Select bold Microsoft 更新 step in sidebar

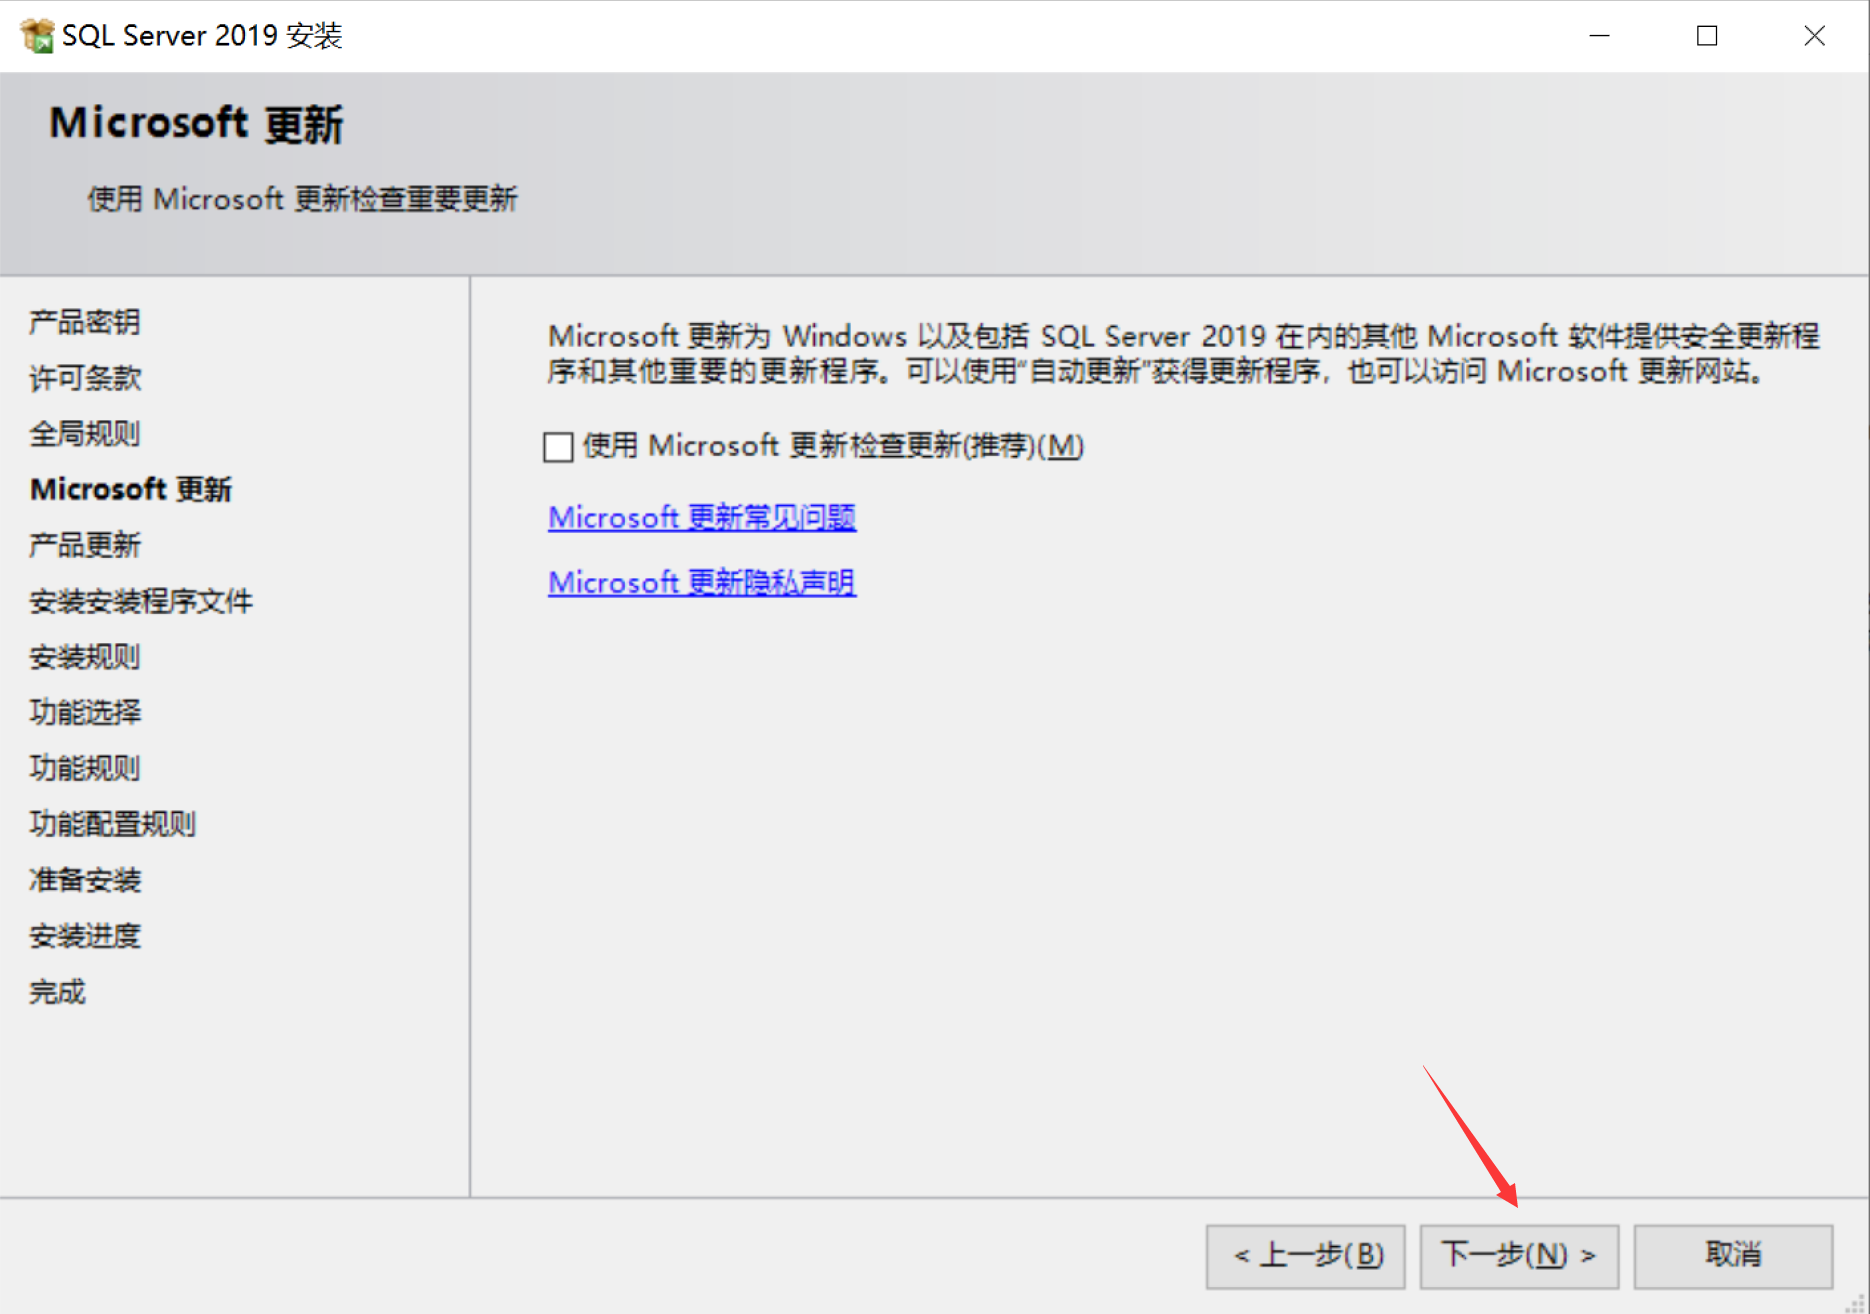tap(131, 489)
